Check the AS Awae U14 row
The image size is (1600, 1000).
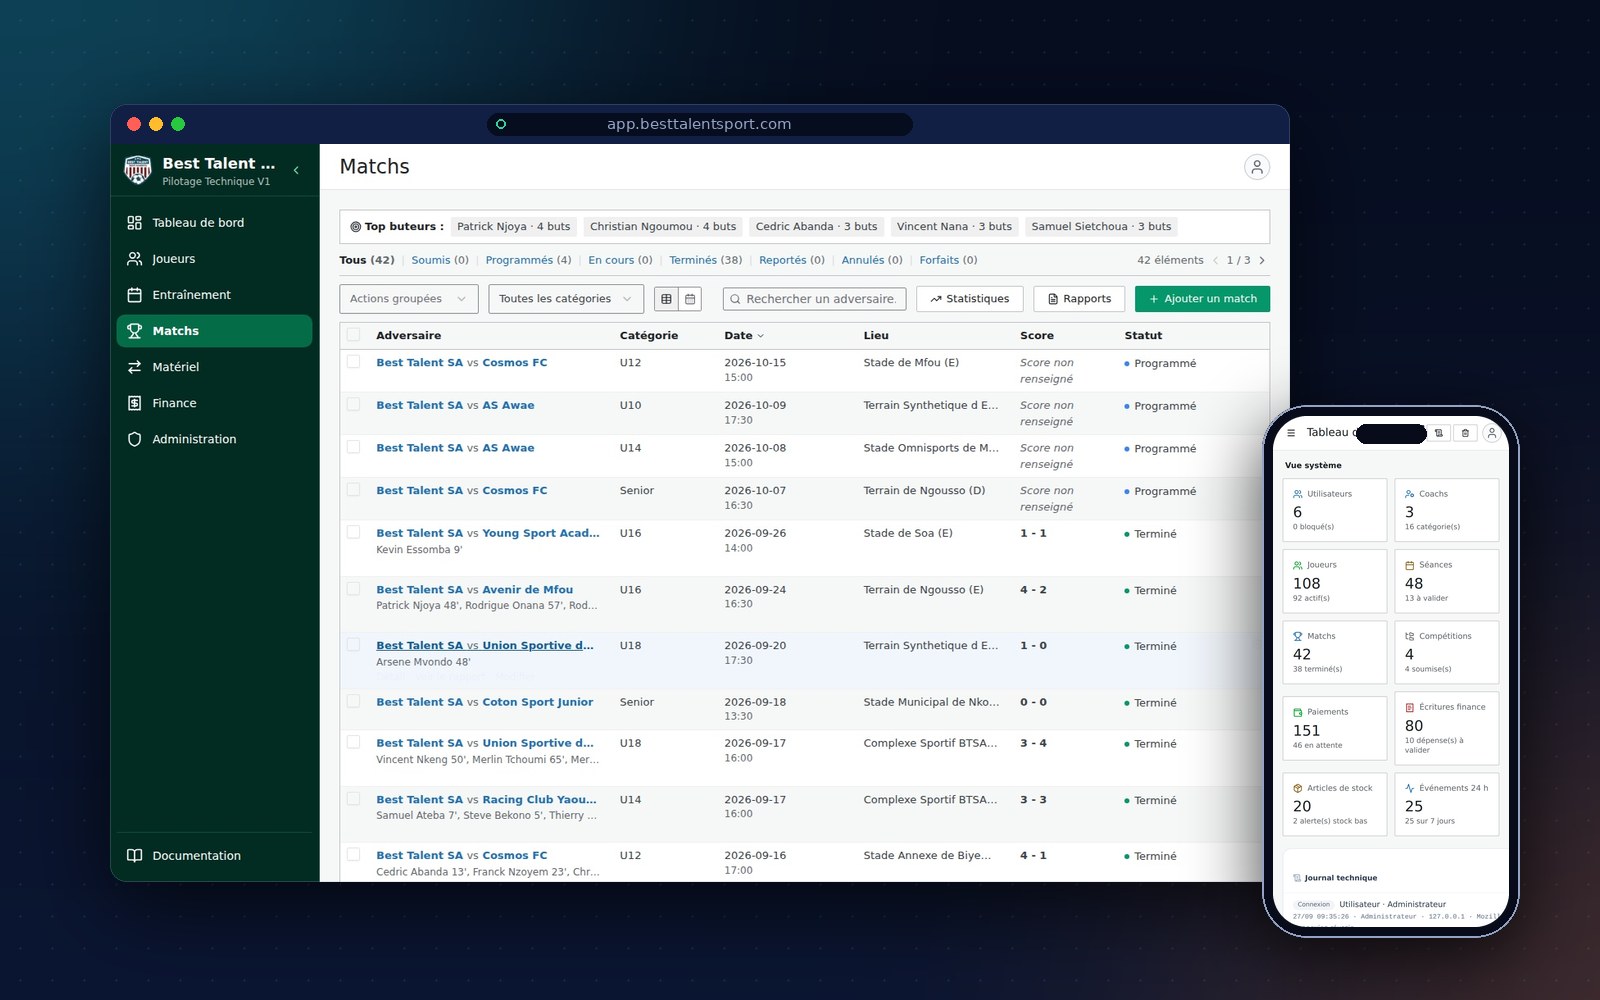[353, 447]
